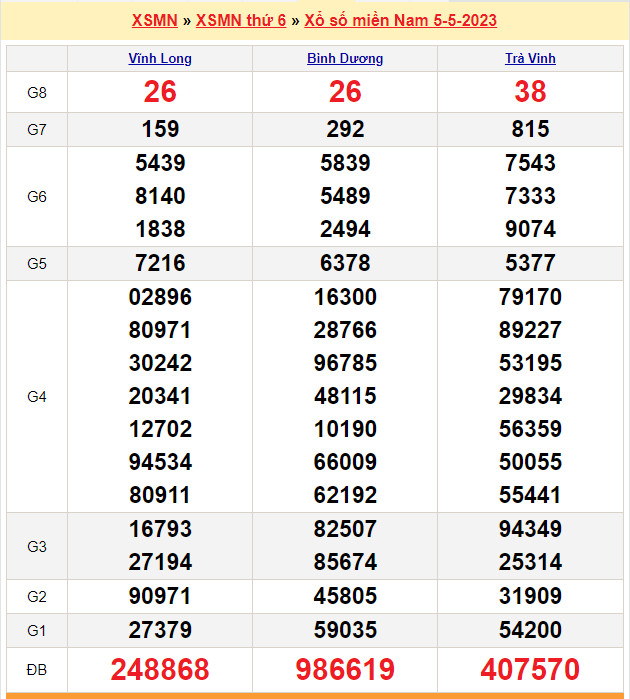
Task: Open the XSMN thứ 6 link
Action: coord(240,20)
